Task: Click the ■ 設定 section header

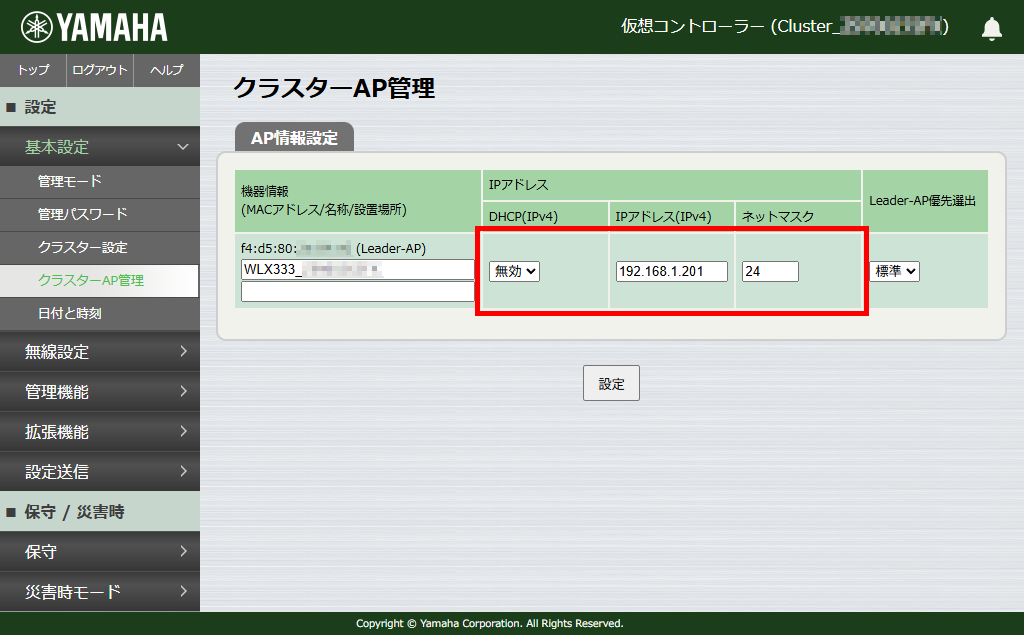Action: tap(100, 107)
